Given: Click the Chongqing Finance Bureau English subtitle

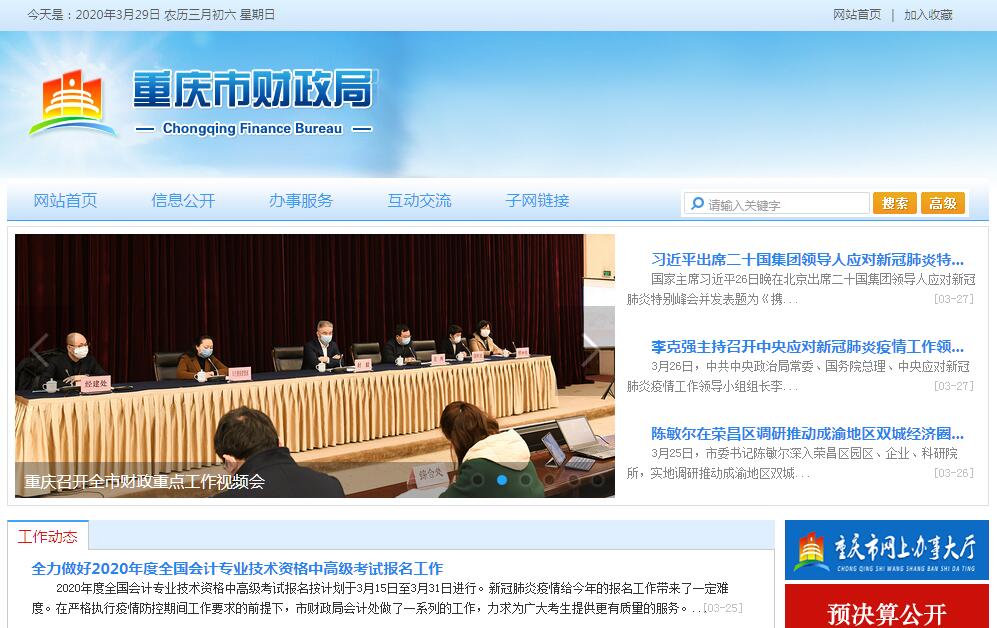Looking at the screenshot, I should pyautogui.click(x=252, y=128).
